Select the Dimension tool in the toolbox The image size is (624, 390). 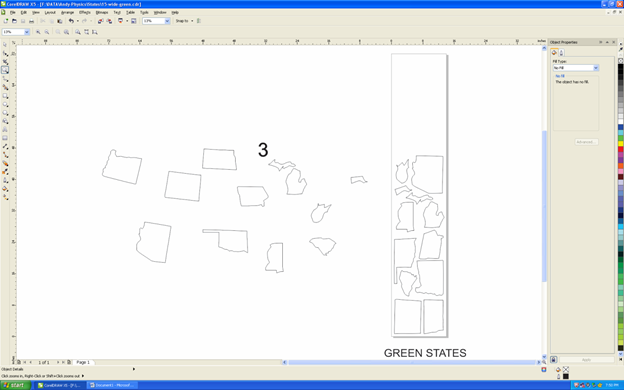pos(5,146)
